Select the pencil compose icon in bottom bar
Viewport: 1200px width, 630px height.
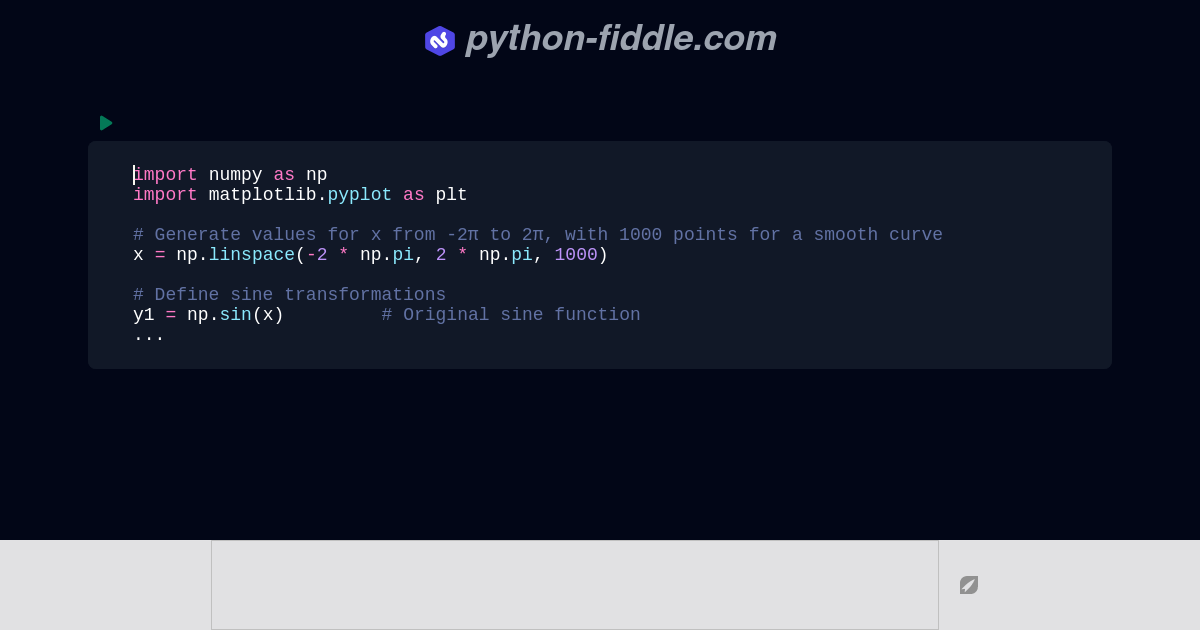coord(968,585)
